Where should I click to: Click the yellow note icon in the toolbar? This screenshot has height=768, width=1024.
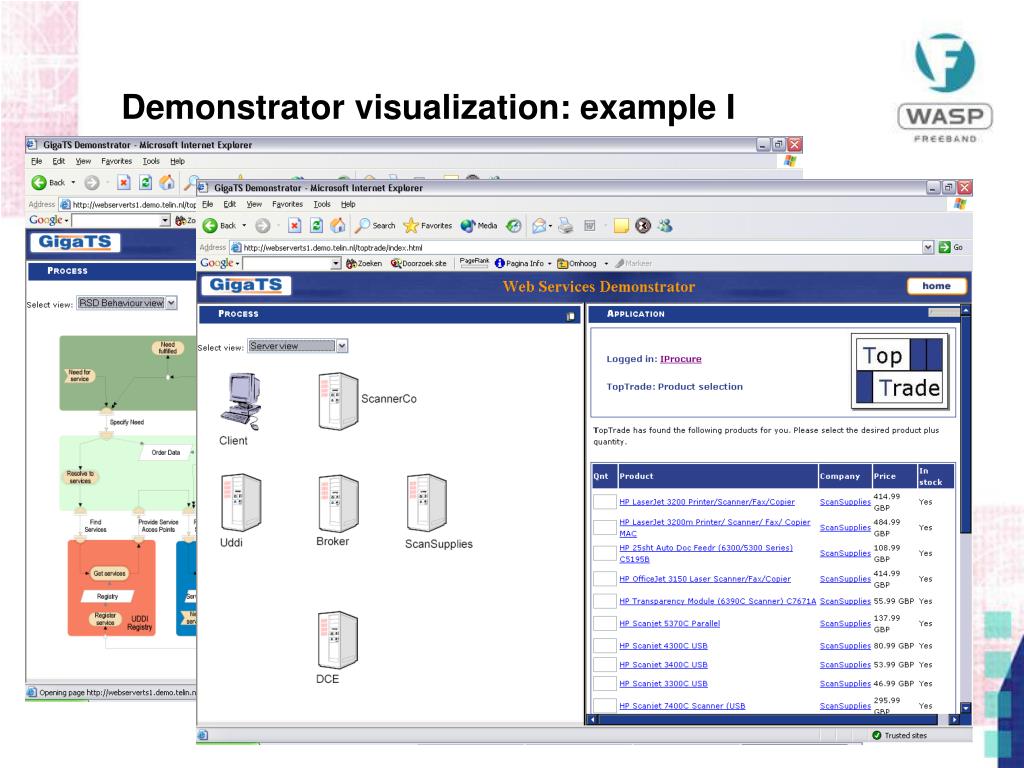click(621, 226)
